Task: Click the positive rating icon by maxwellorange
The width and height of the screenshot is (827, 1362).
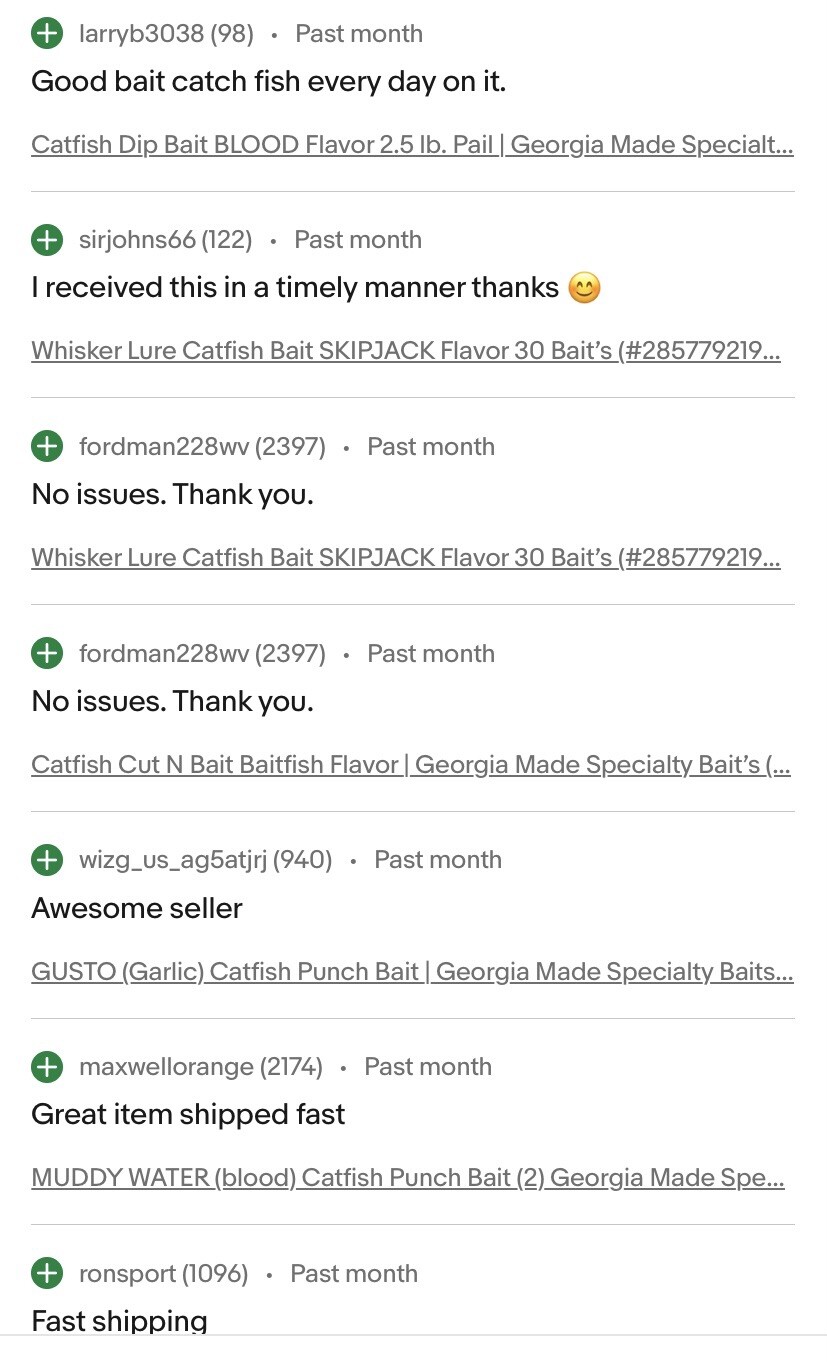Action: click(x=47, y=1067)
